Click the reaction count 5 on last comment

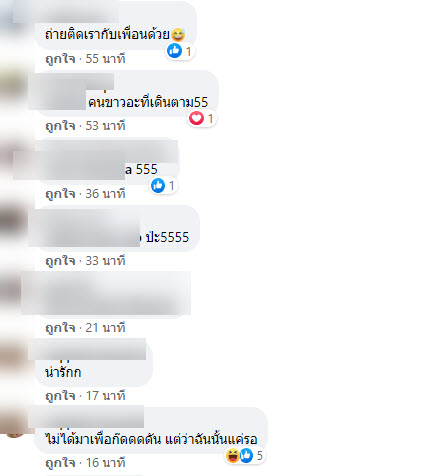pos(260,455)
